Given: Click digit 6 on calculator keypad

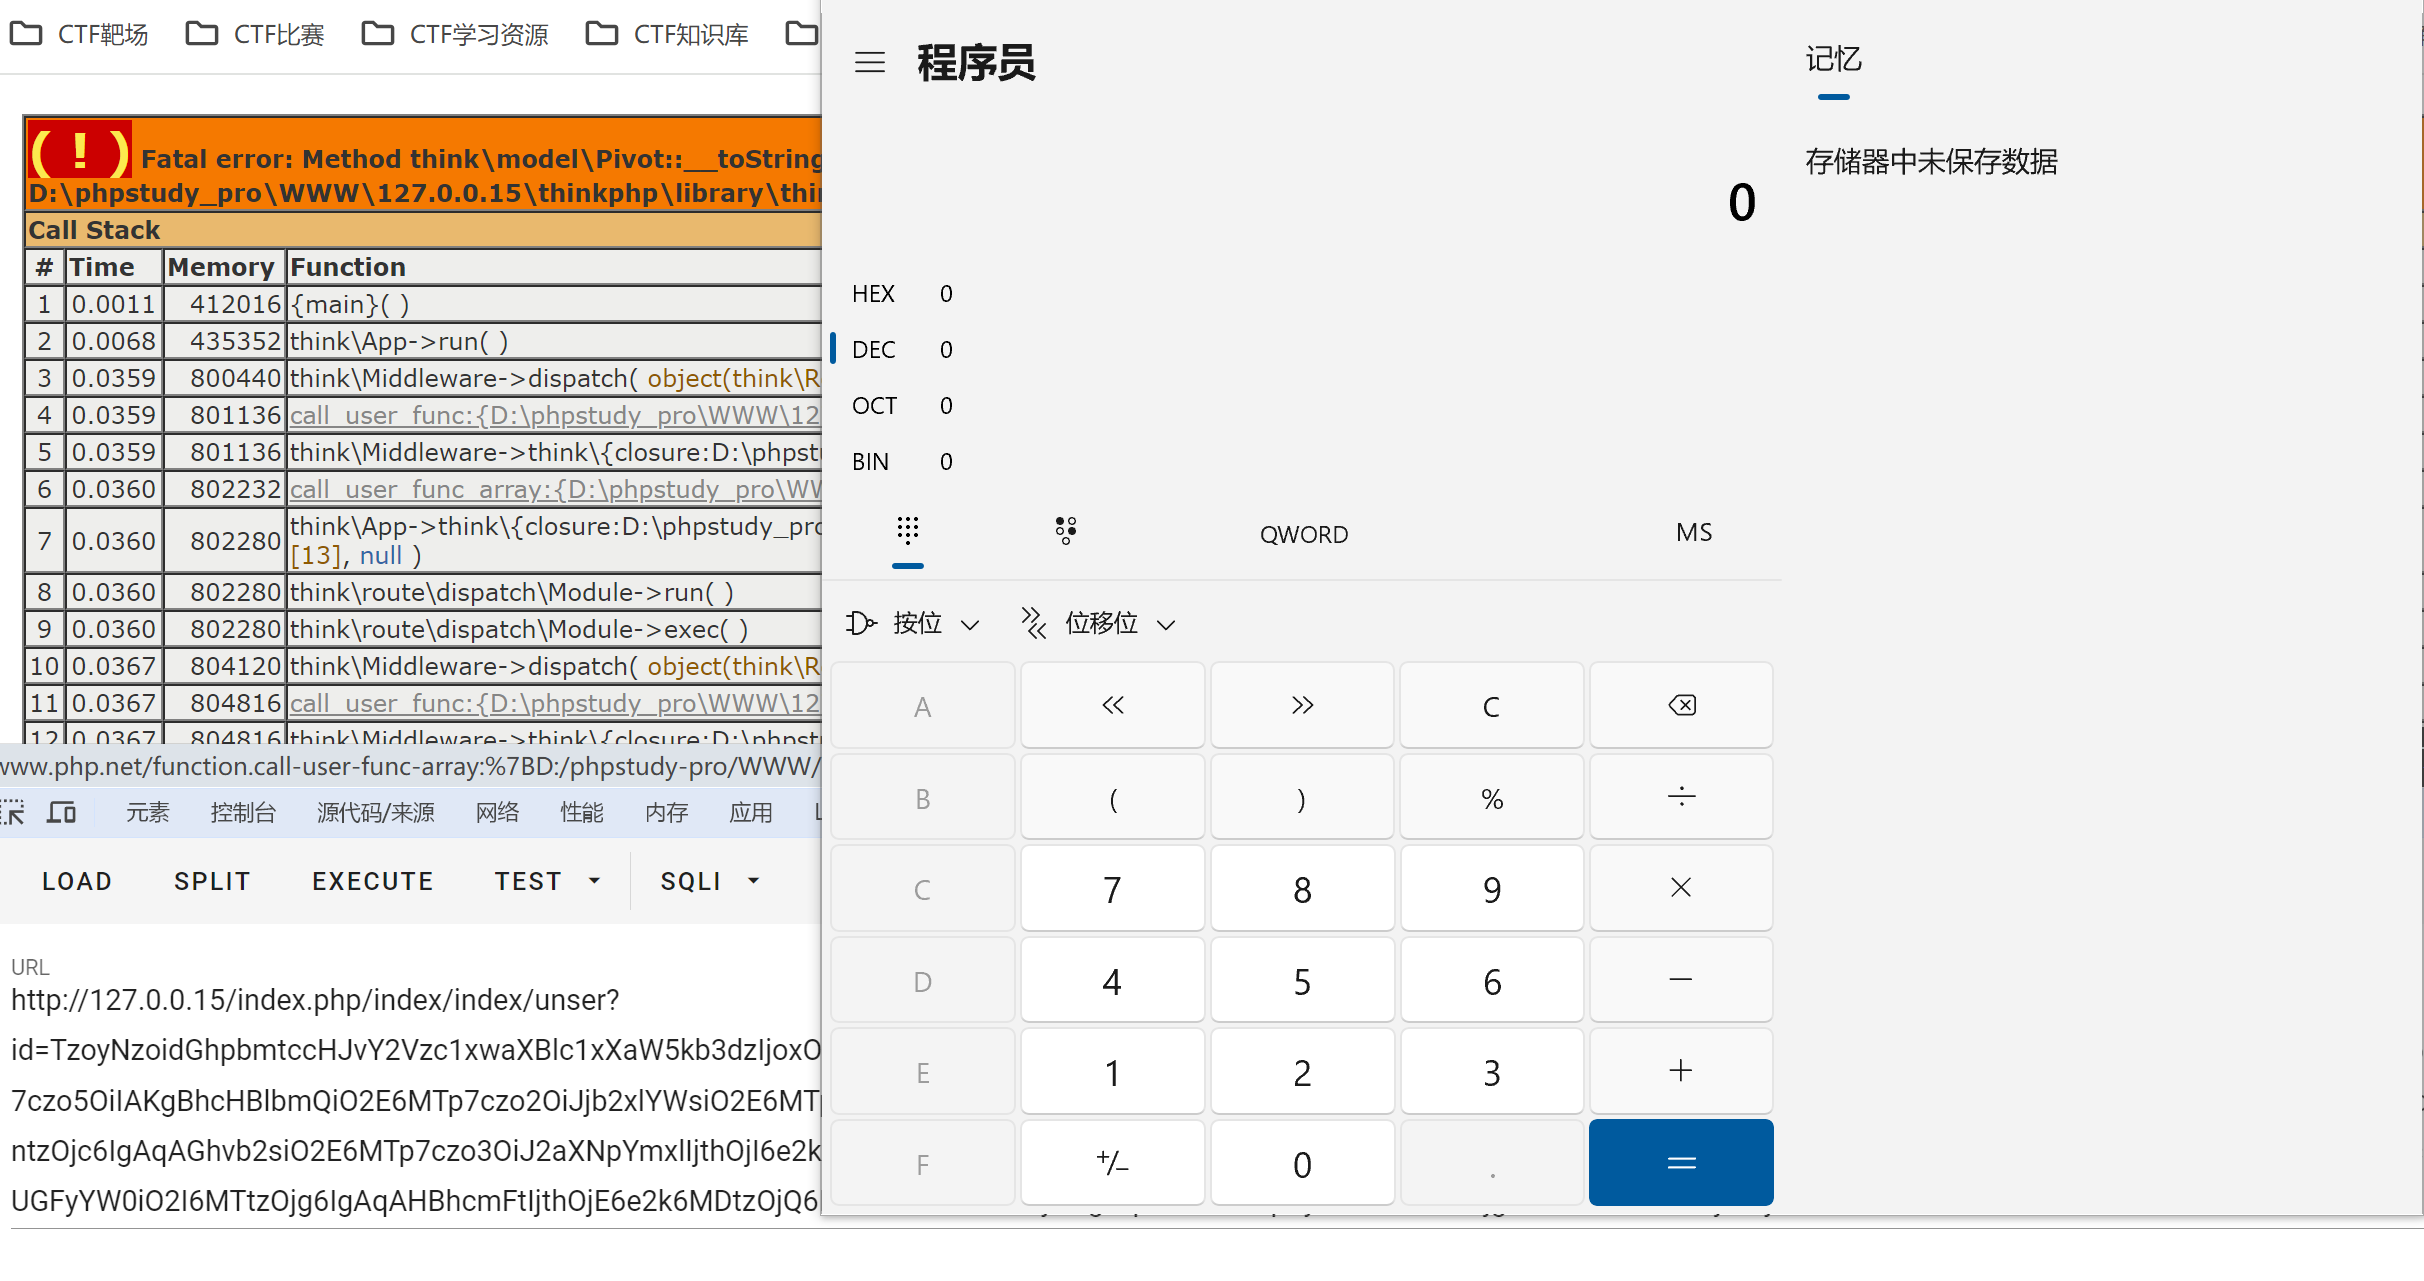Looking at the screenshot, I should click(1492, 980).
